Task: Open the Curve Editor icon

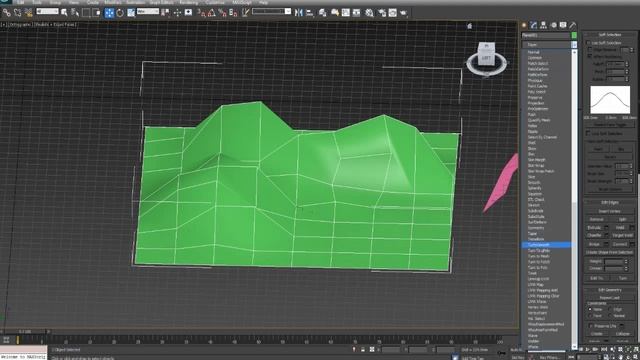Action: coord(346,13)
